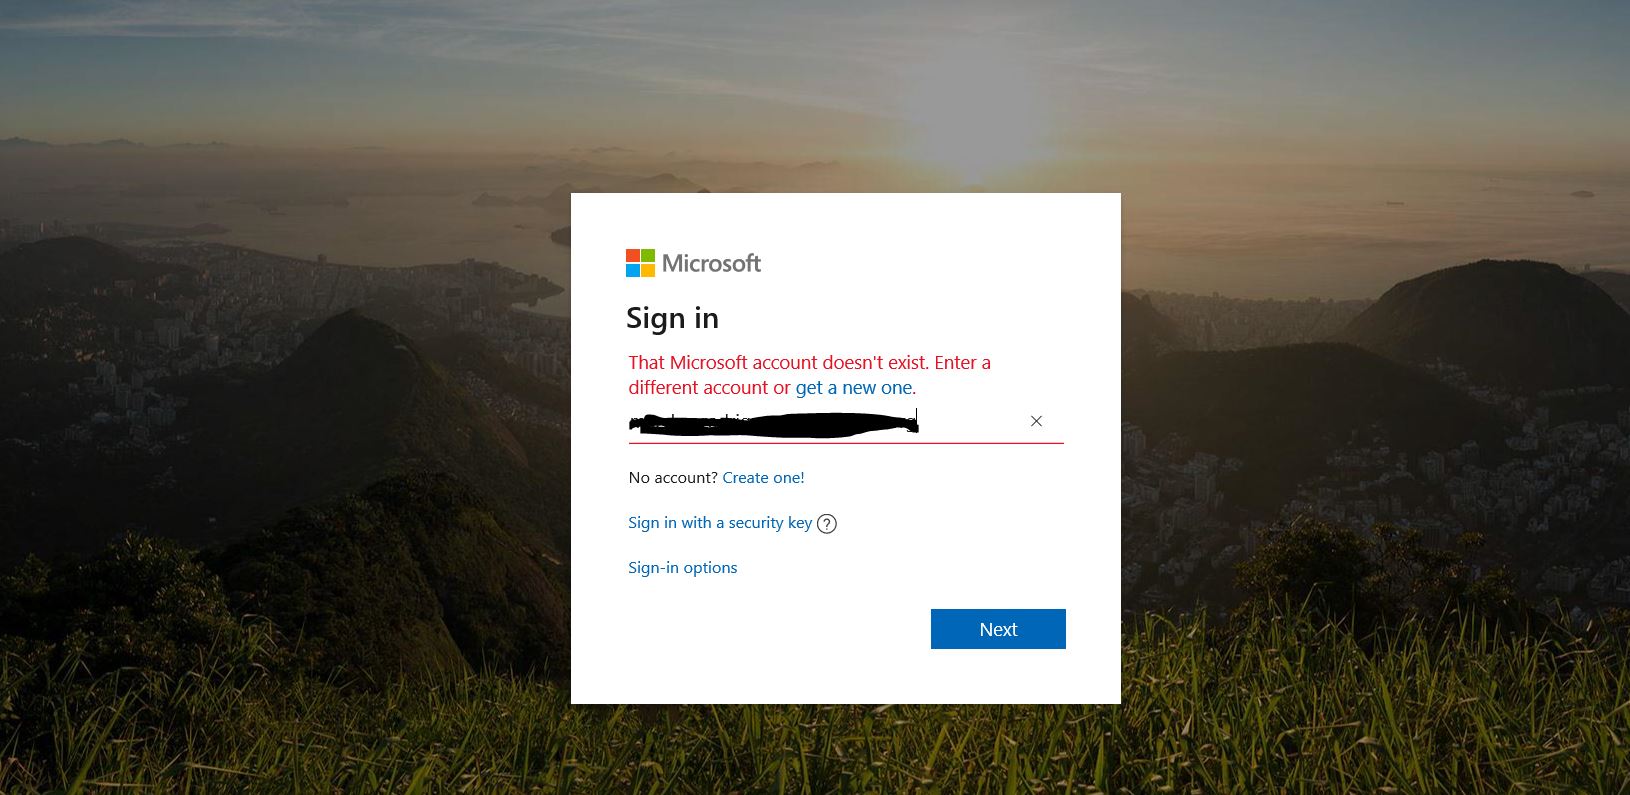
Task: Click the "Sign in" heading
Action: 672,318
